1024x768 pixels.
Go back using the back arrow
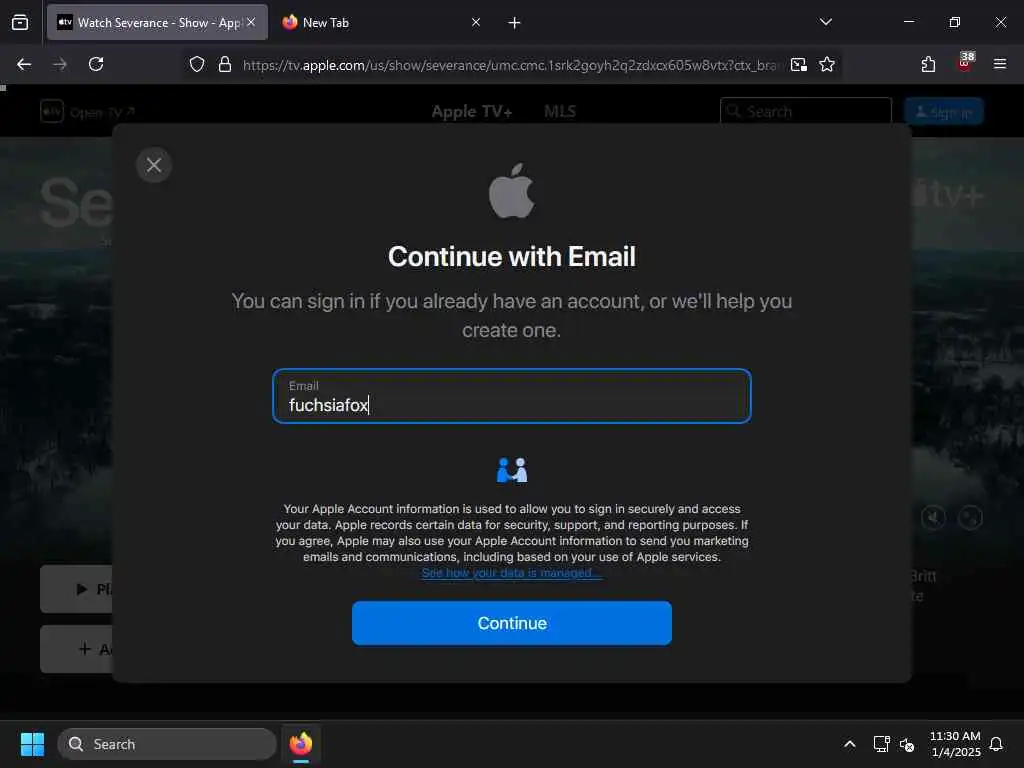click(x=24, y=64)
